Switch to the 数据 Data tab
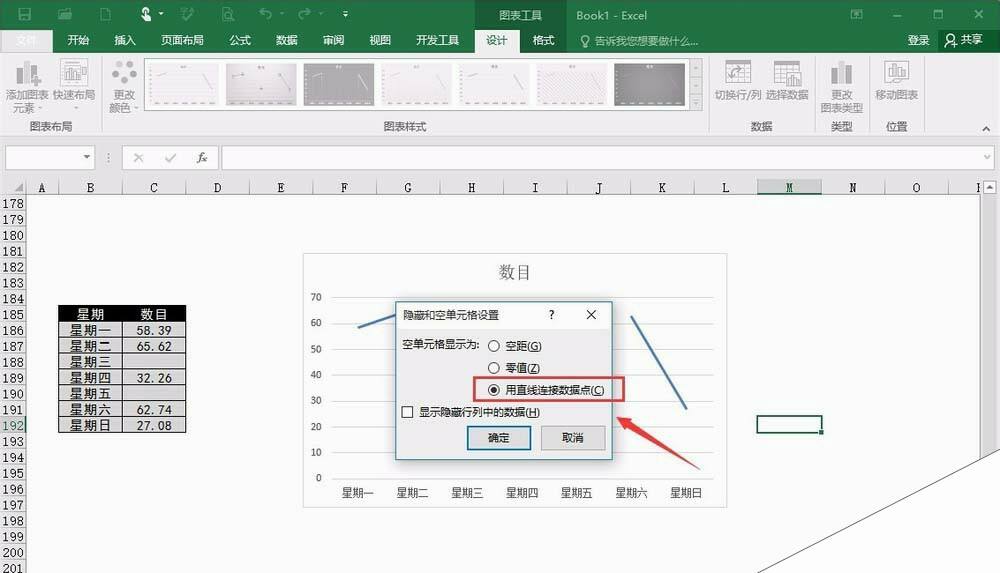The image size is (1000, 573). [x=286, y=40]
